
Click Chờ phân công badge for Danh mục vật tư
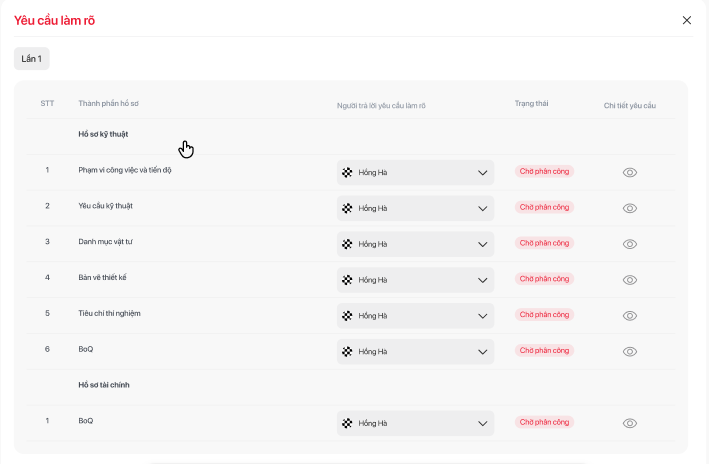coord(544,243)
